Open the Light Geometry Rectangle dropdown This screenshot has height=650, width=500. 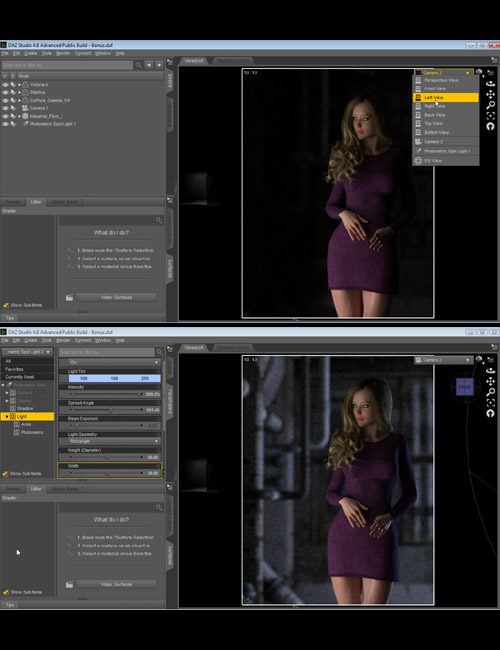[114, 441]
